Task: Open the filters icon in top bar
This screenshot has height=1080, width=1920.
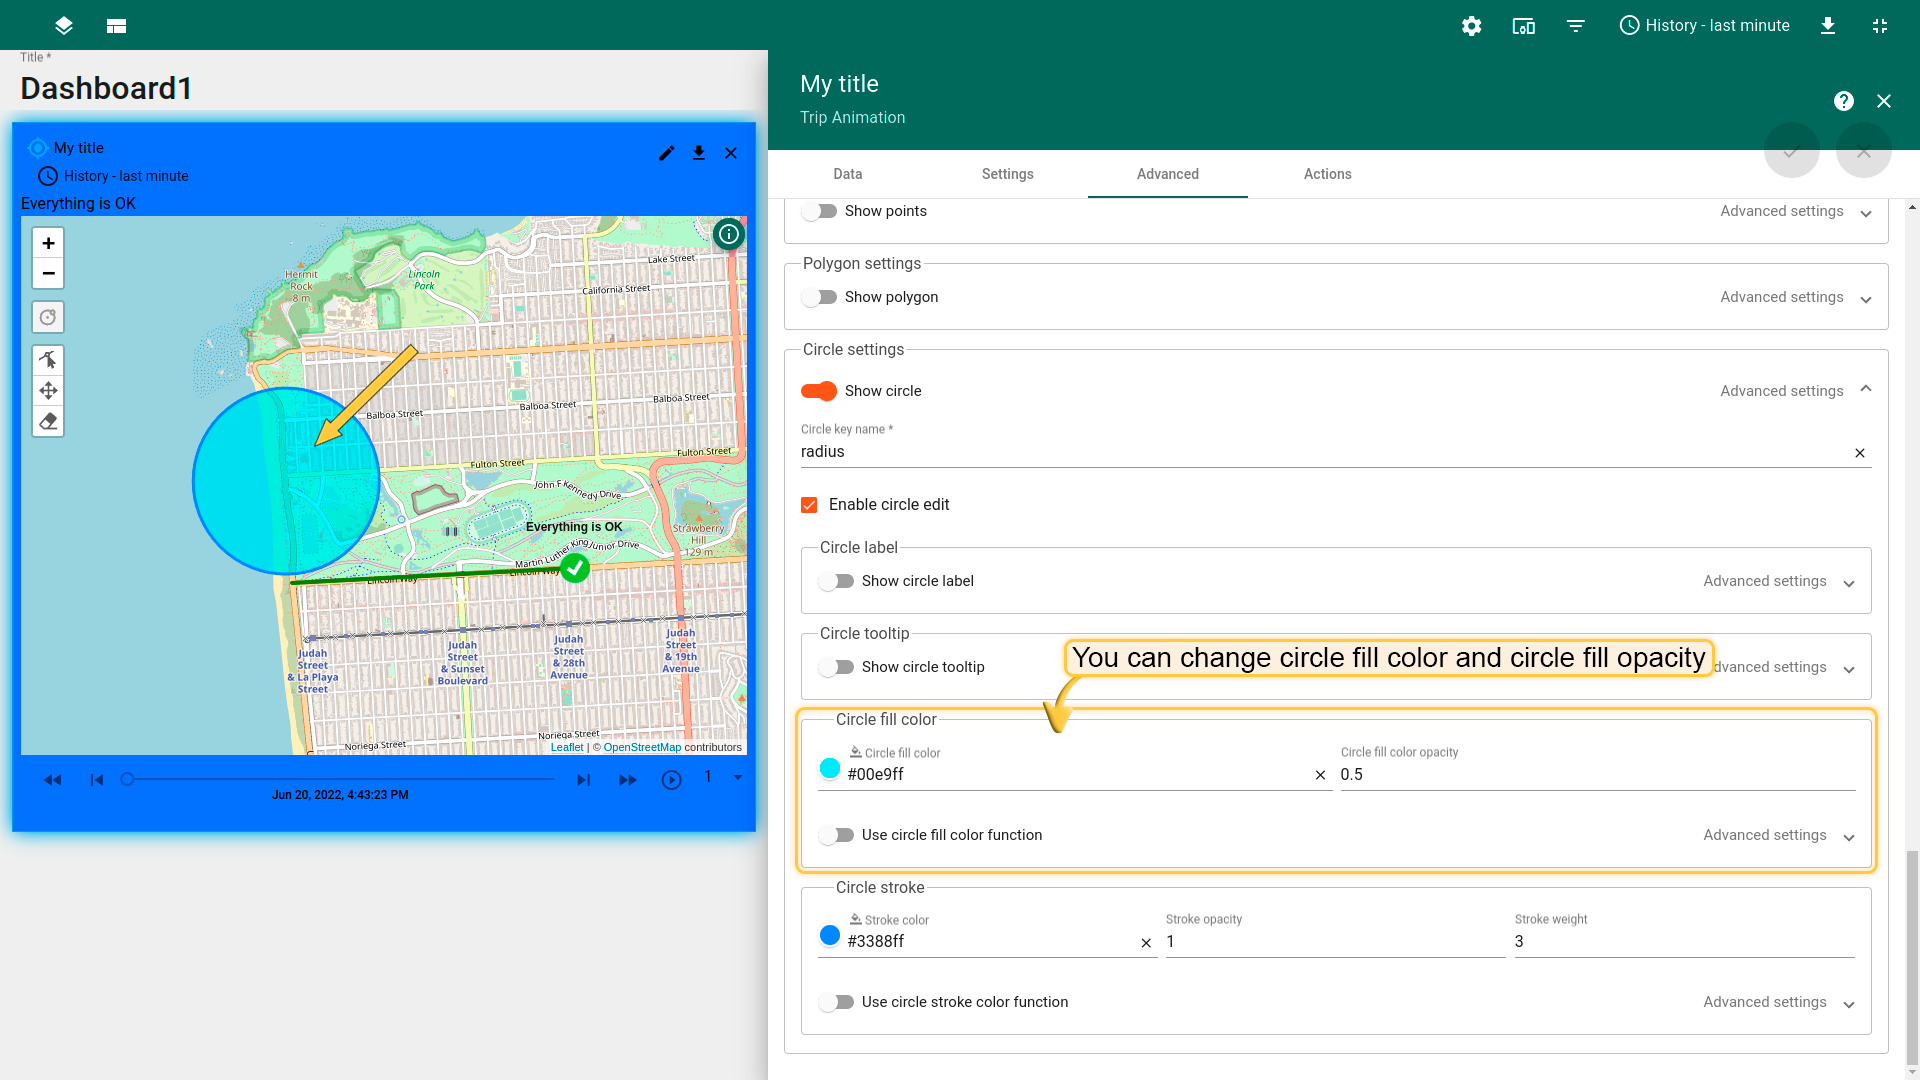Action: pyautogui.click(x=1575, y=26)
